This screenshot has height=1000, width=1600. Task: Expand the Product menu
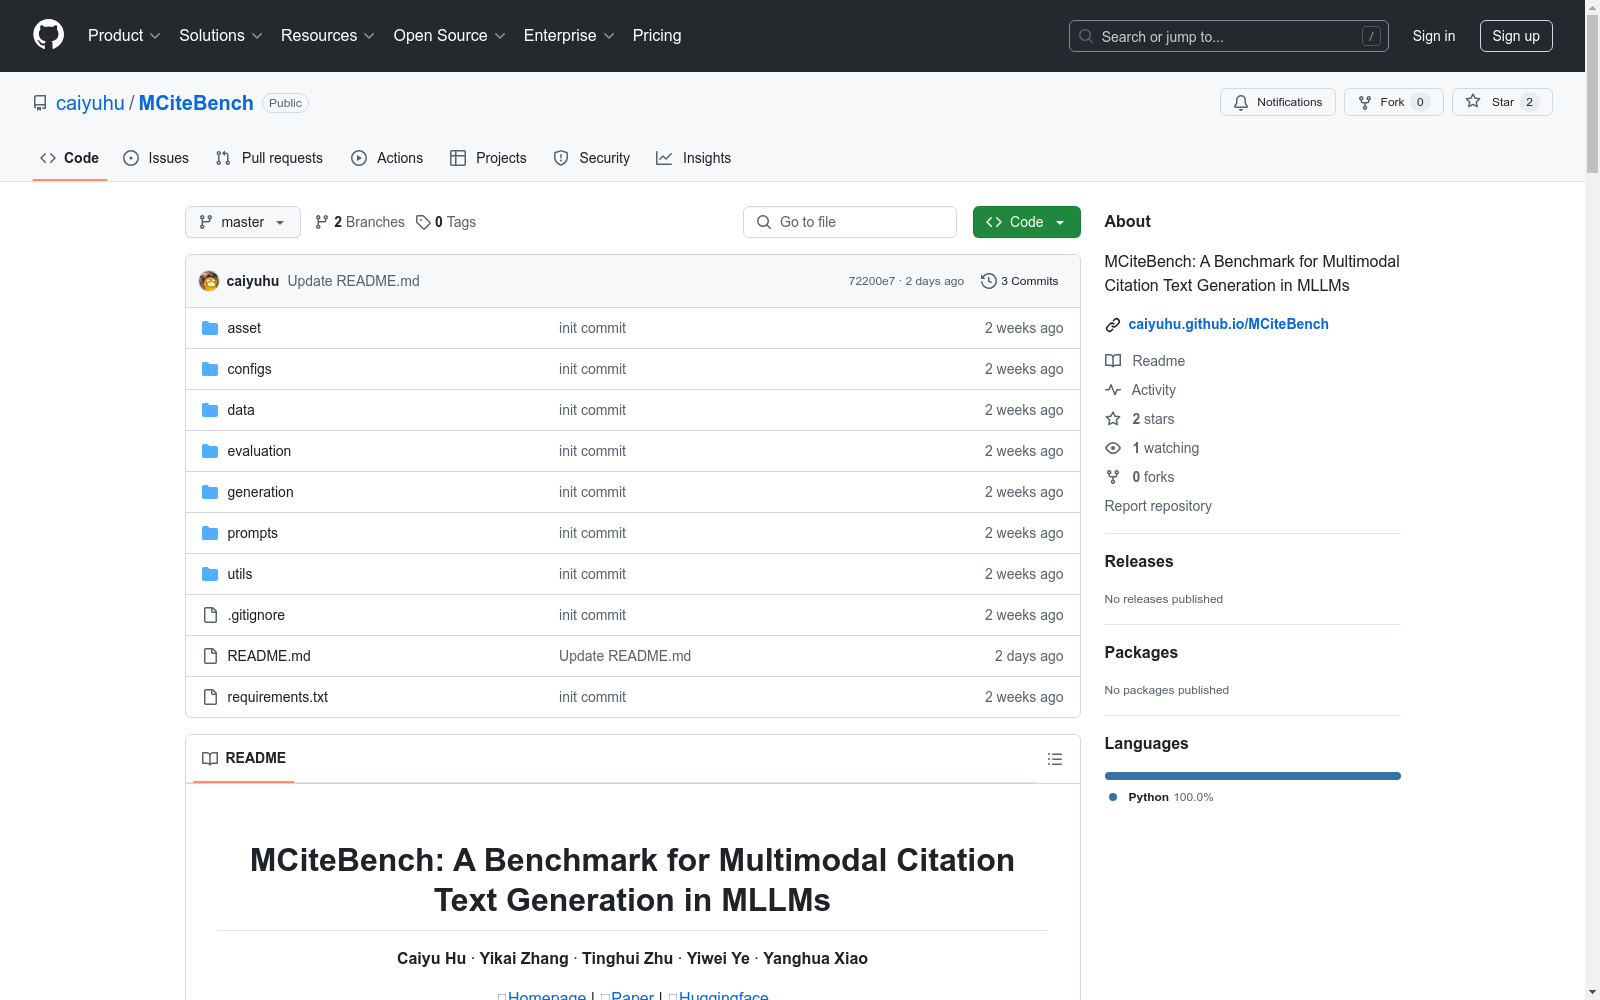click(x=124, y=35)
